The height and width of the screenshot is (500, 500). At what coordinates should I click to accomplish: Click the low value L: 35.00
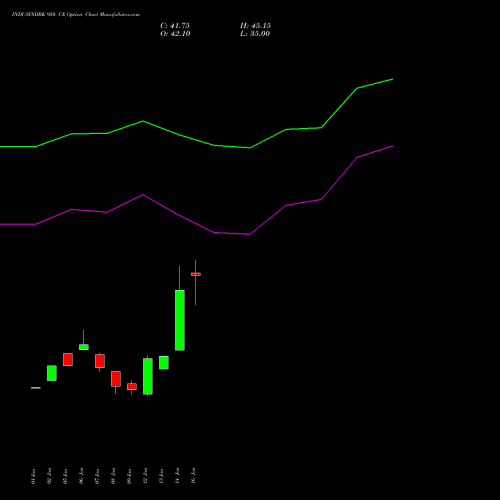[x=255, y=34]
